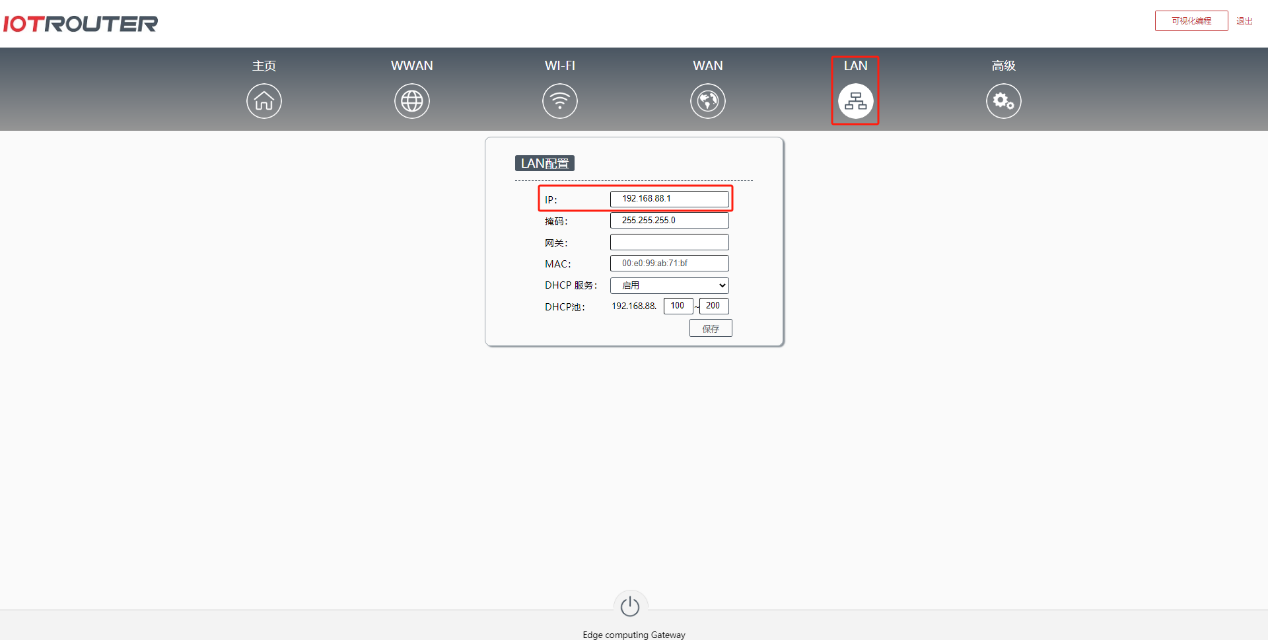This screenshot has width=1268, height=640.
Task: Click the 退出 logout link
Action: click(x=1244, y=21)
